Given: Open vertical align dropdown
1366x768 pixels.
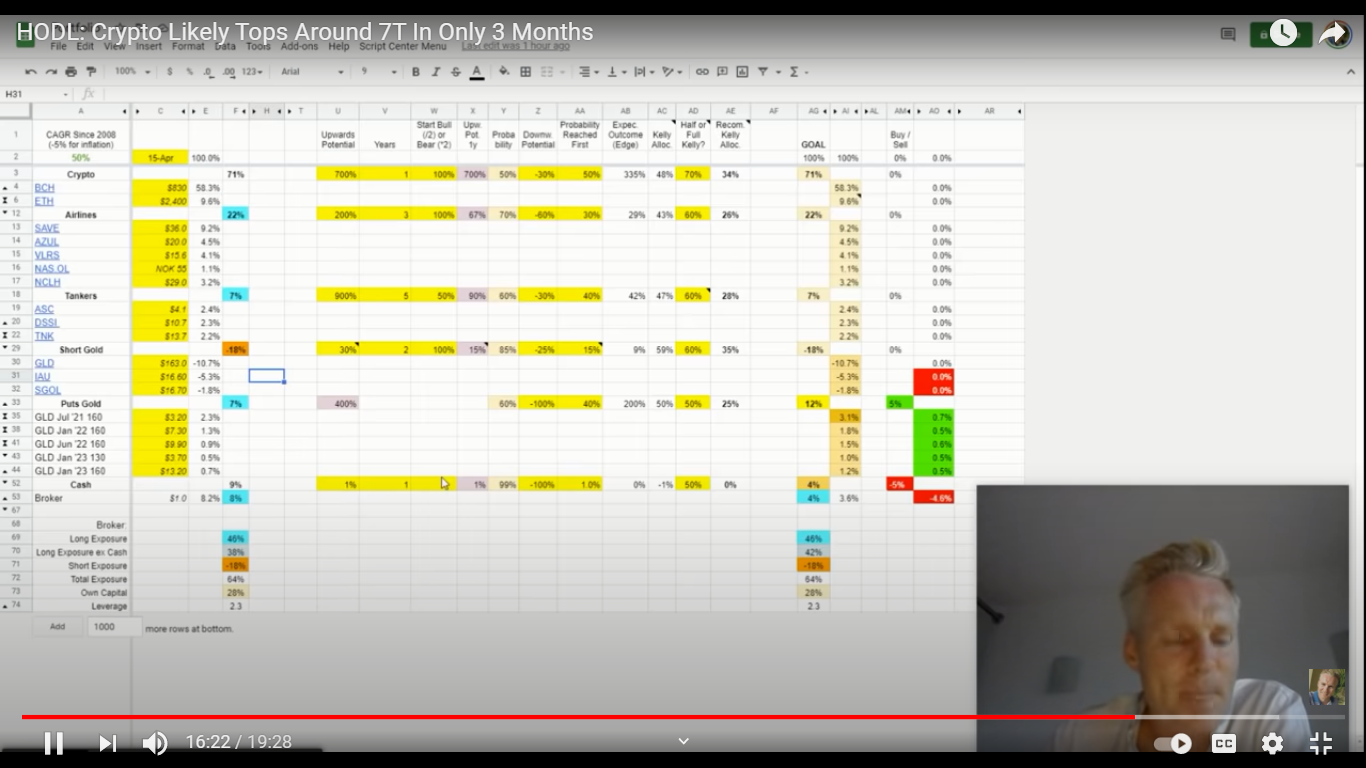Looking at the screenshot, I should [615, 72].
